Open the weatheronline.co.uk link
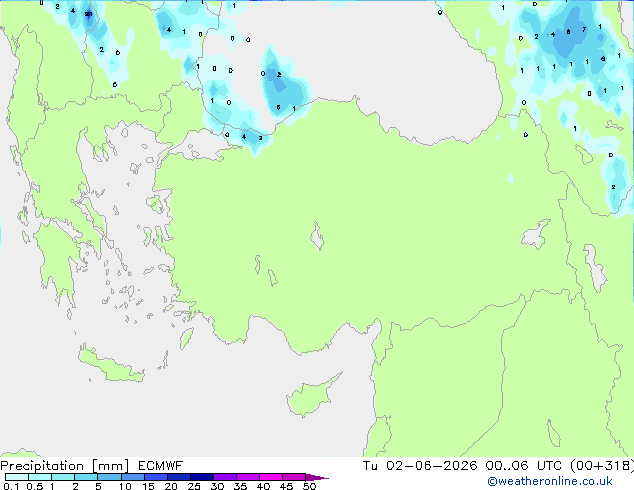The height and width of the screenshot is (490, 634). [550, 481]
